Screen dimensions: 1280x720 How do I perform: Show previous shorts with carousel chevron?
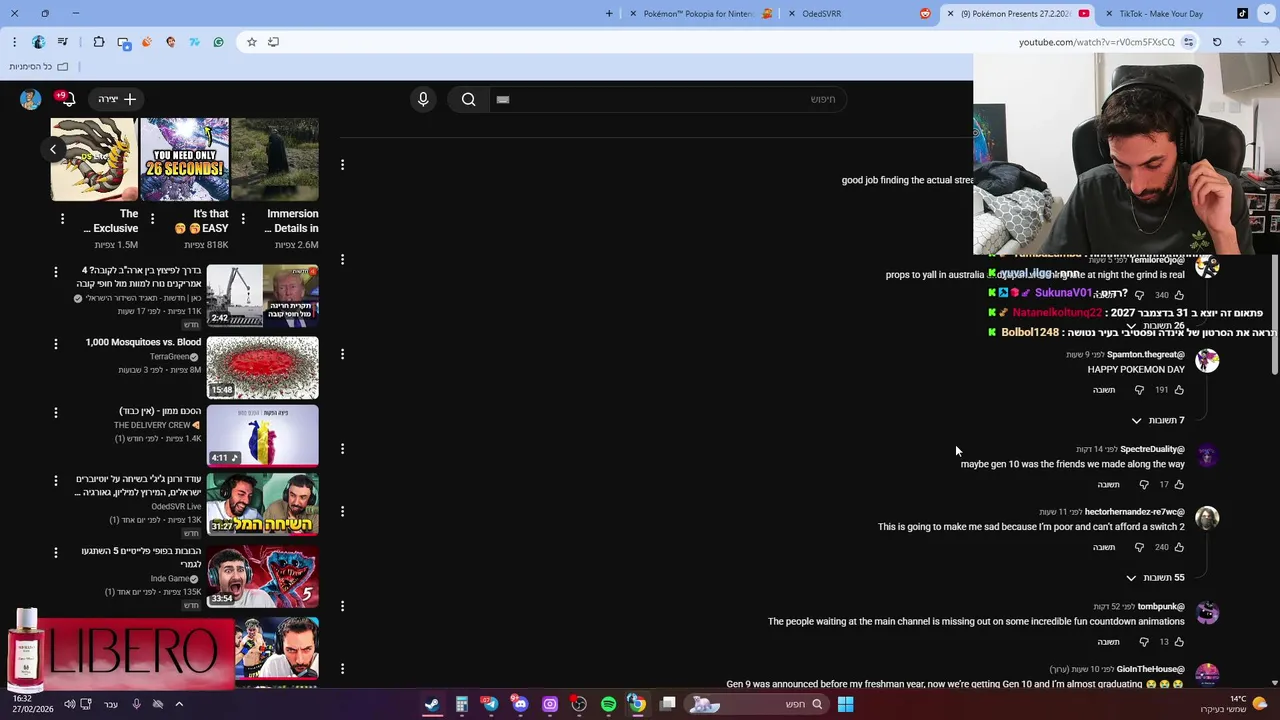click(53, 150)
